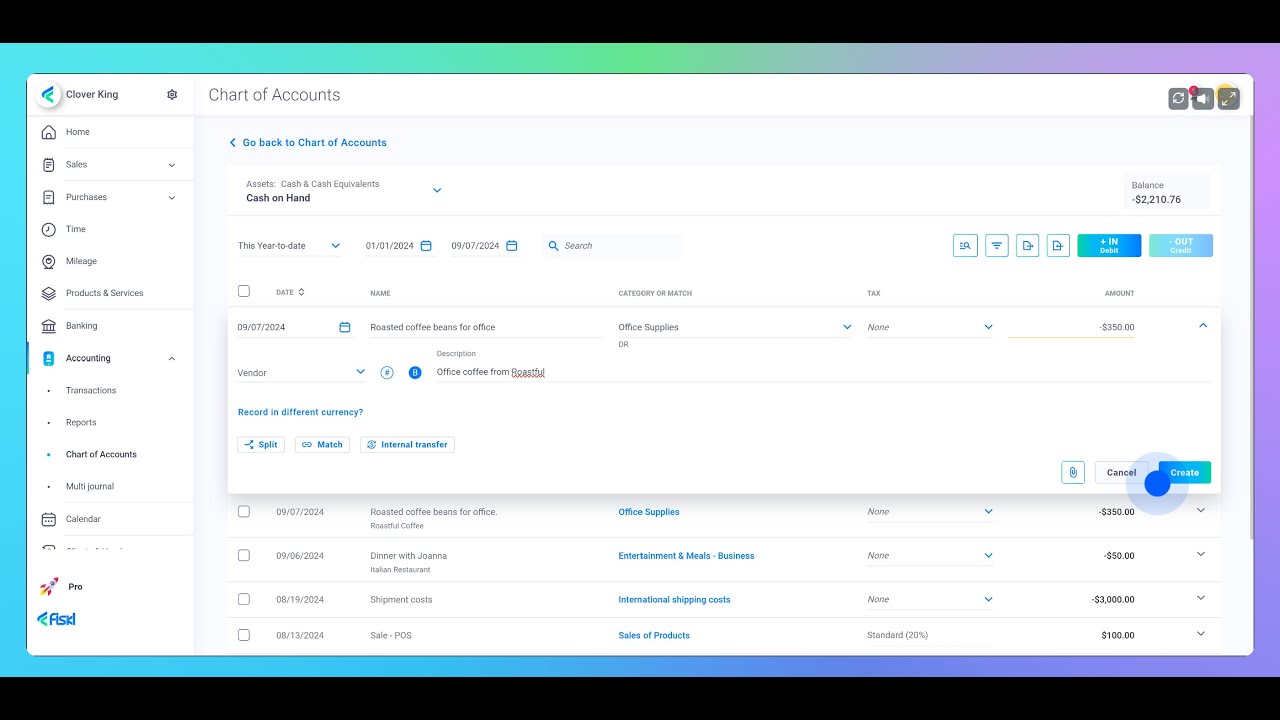This screenshot has width=1280, height=720.
Task: Click the paperclip attachment icon
Action: tap(1073, 472)
